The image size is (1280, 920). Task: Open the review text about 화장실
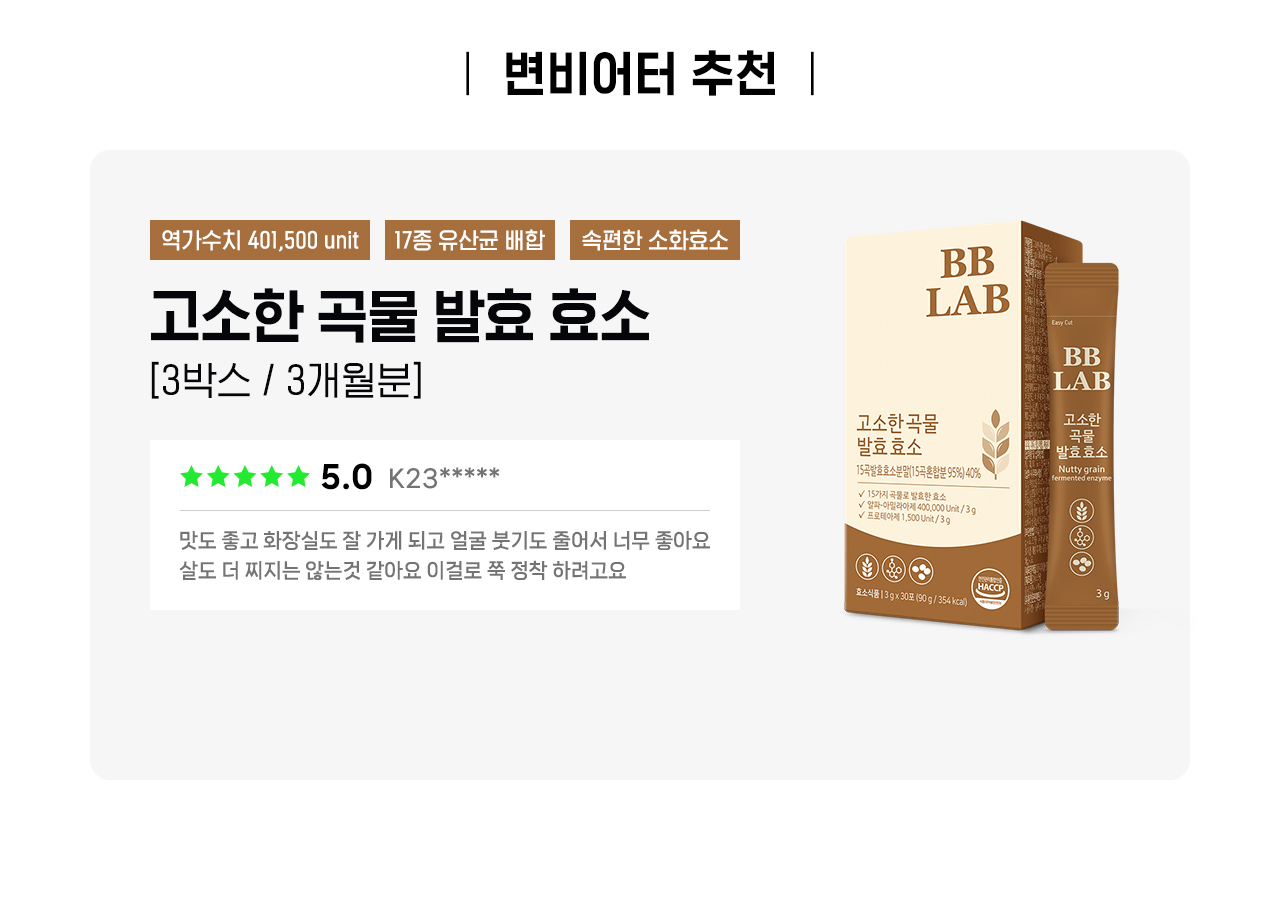(444, 556)
